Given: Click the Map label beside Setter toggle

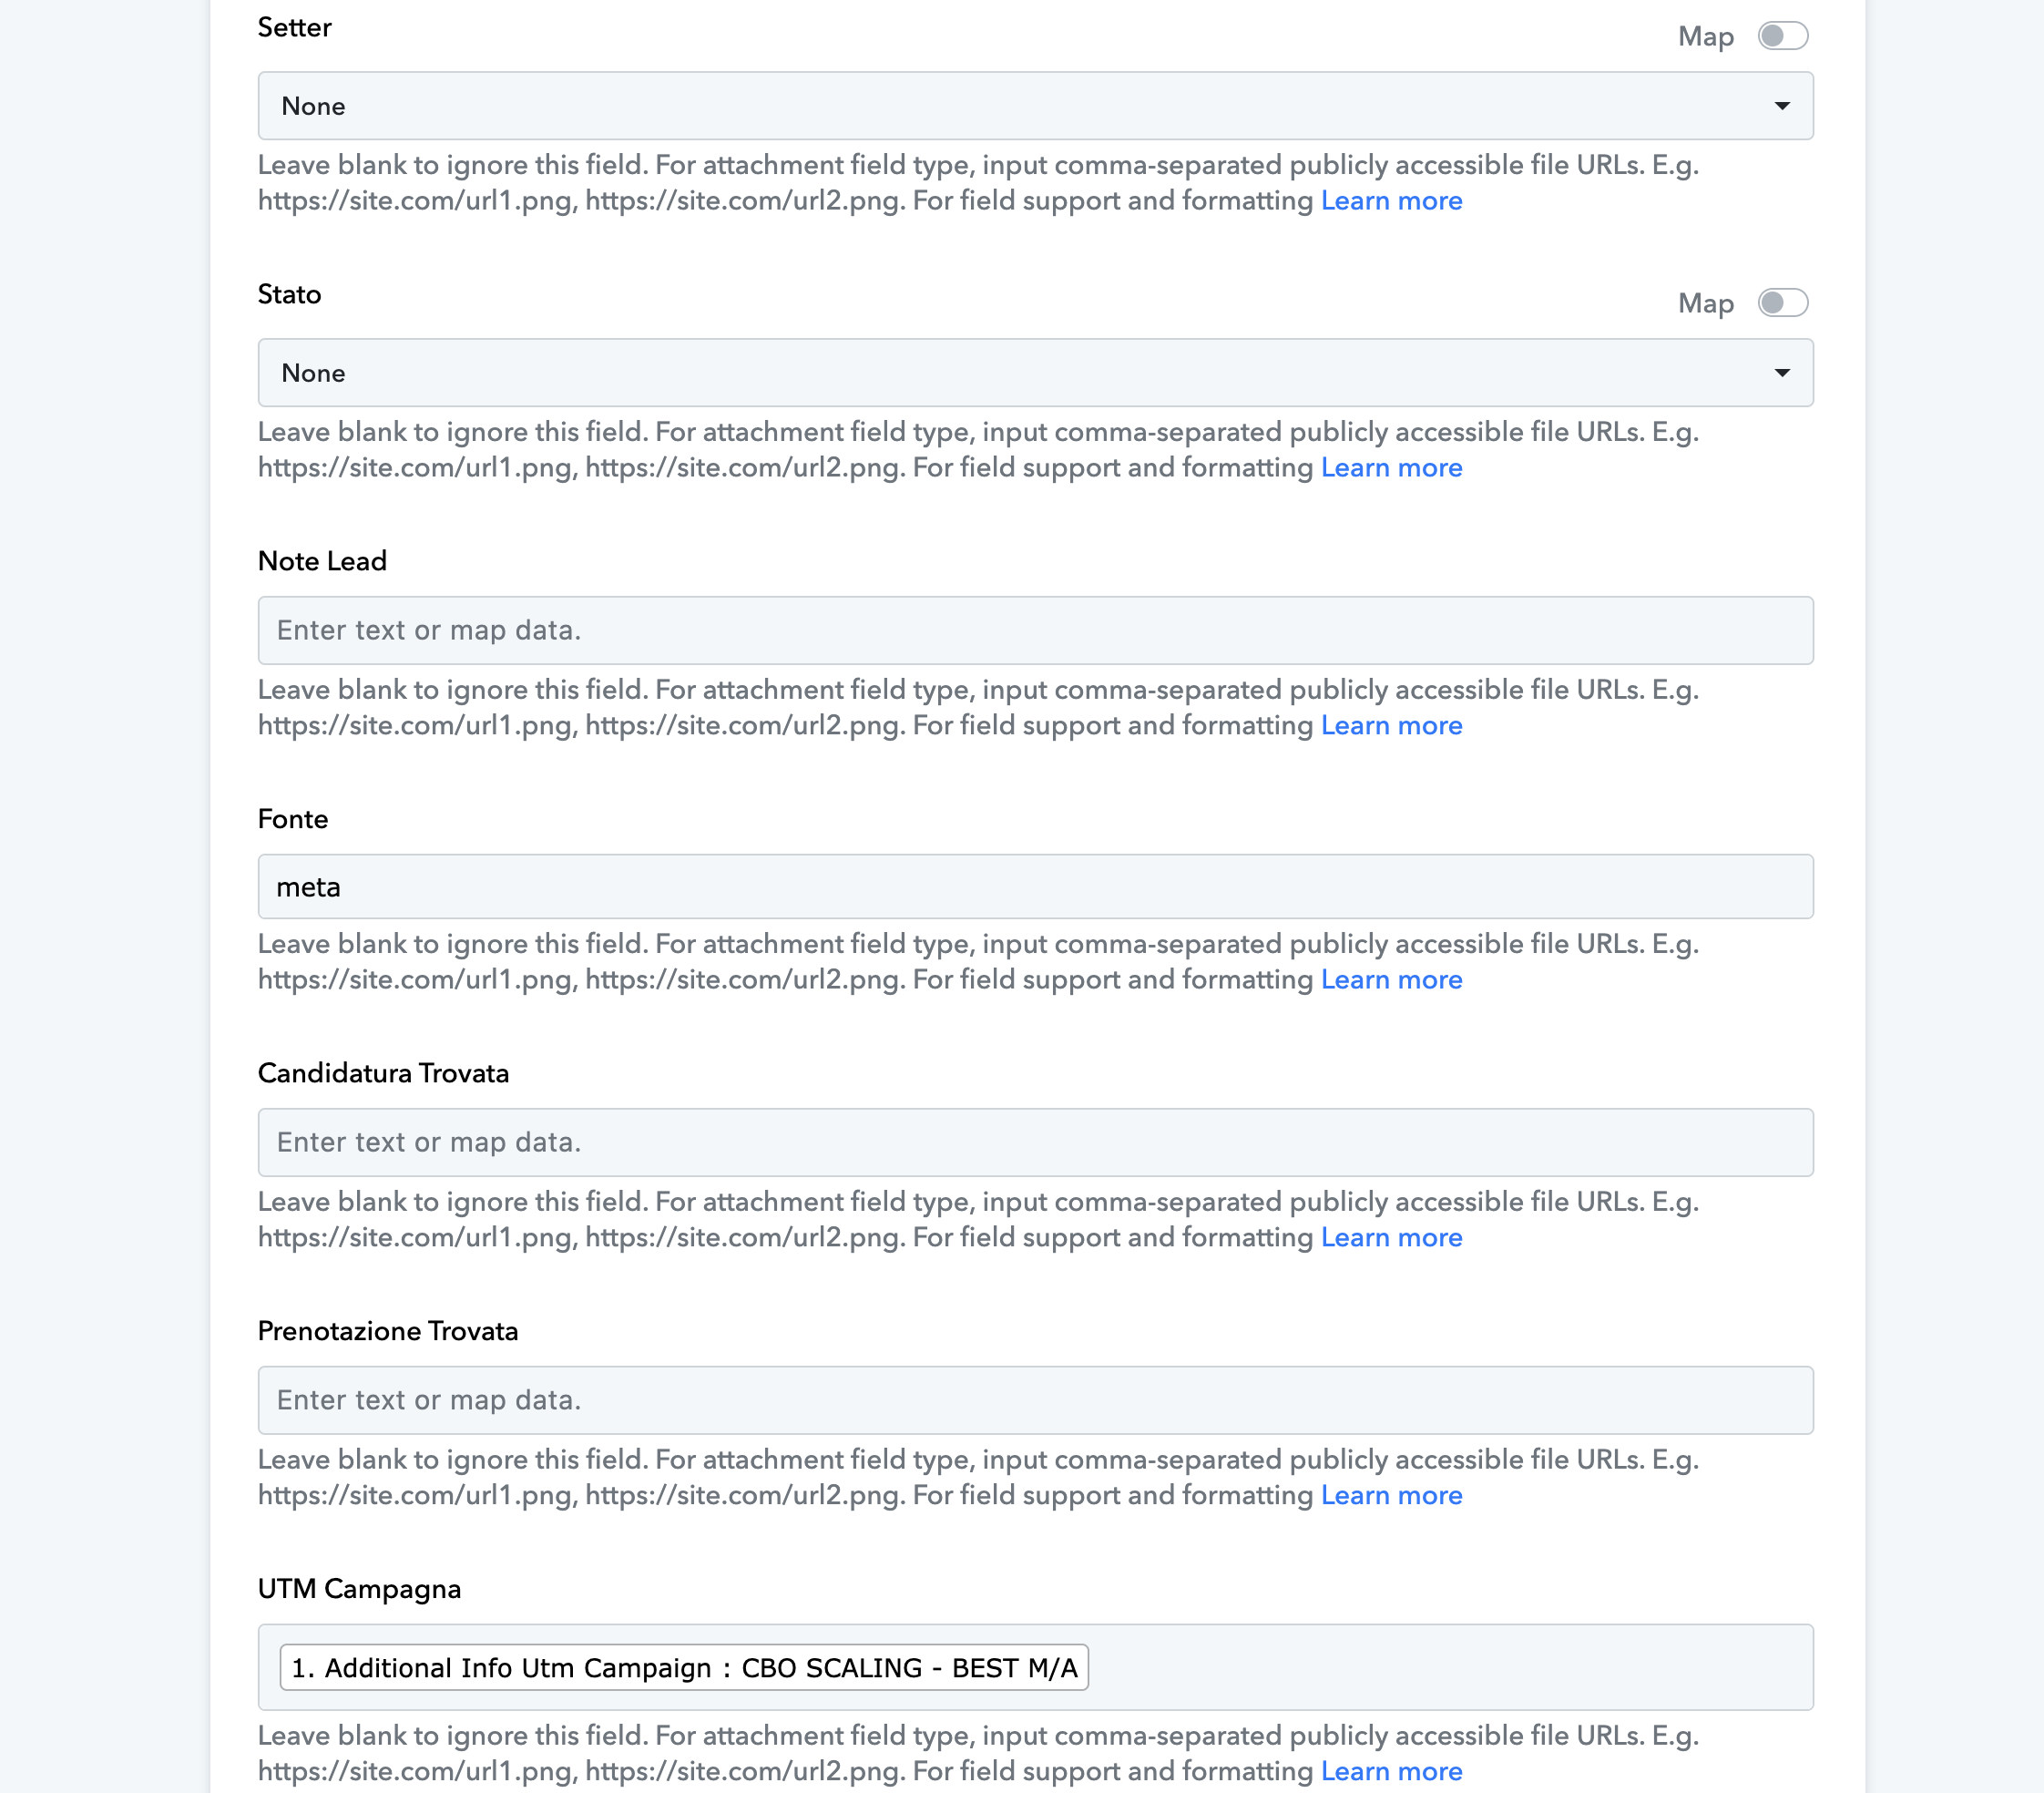Looking at the screenshot, I should (1706, 37).
